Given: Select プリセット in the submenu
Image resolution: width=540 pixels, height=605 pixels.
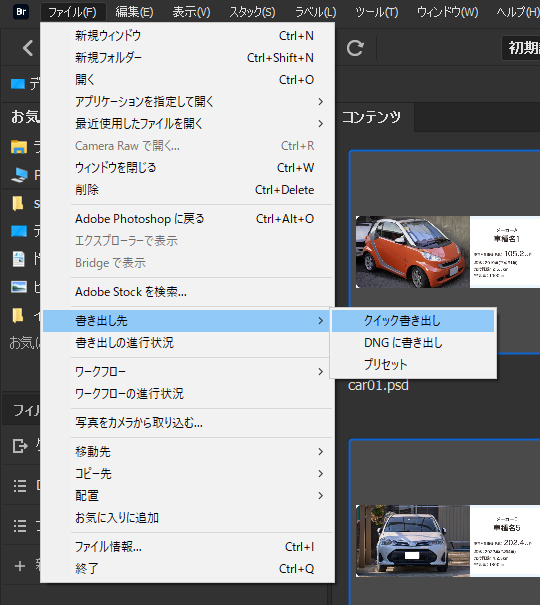Looking at the screenshot, I should [413, 365].
